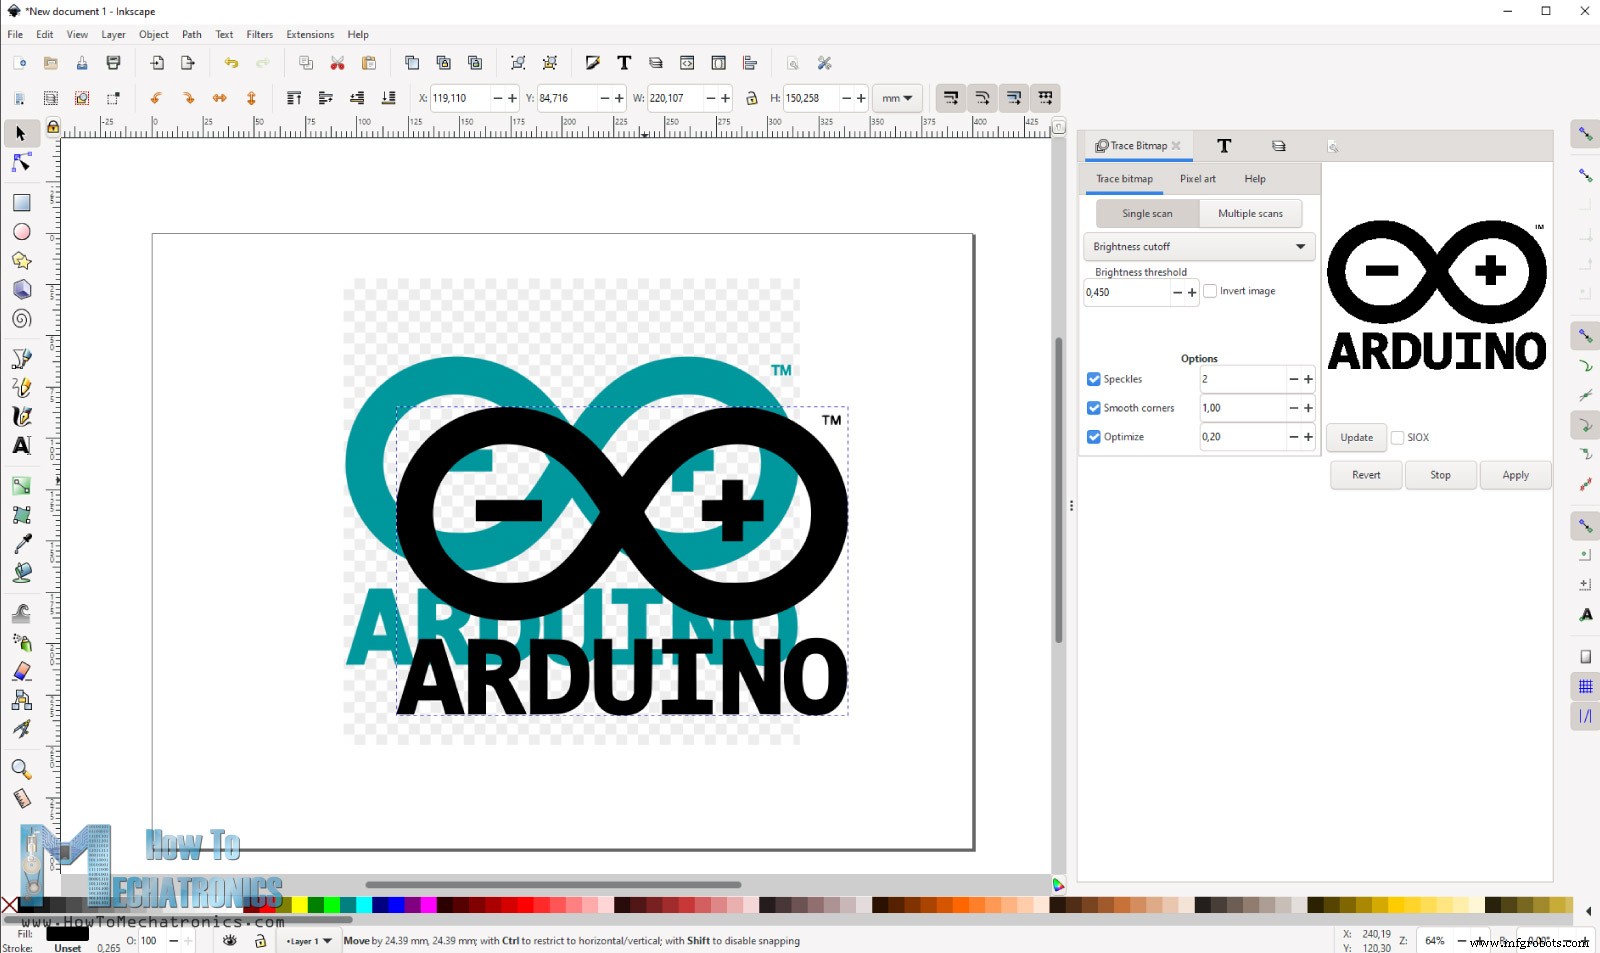Viewport: 1600px width, 953px height.
Task: Open the mm units dropdown
Action: [x=896, y=98]
